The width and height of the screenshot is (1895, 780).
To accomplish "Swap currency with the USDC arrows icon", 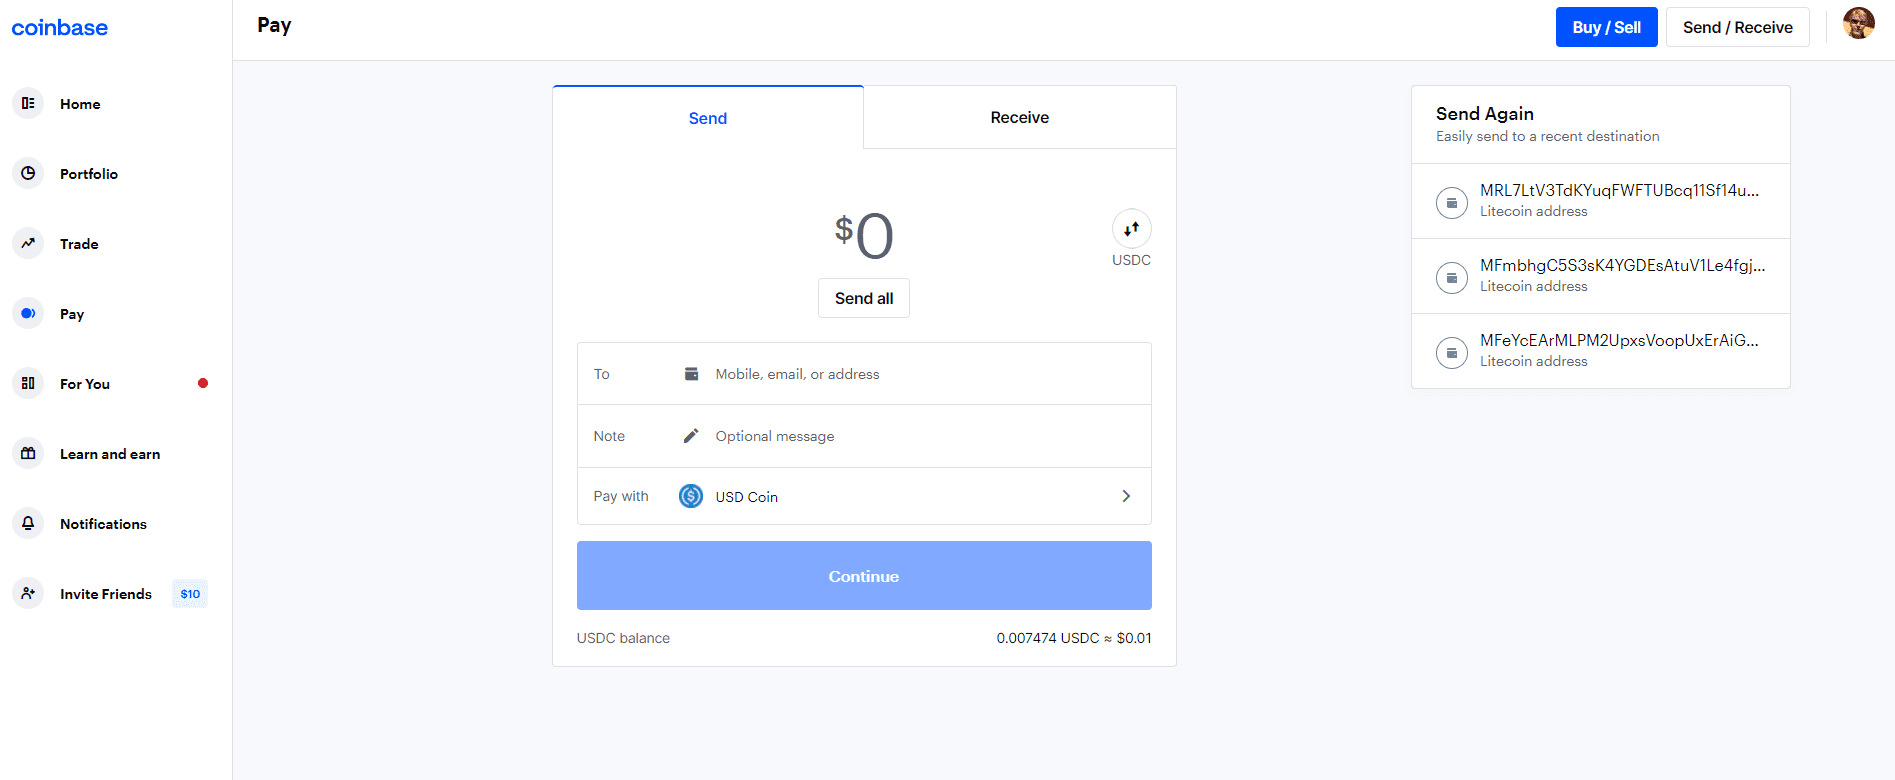I will tap(1131, 229).
